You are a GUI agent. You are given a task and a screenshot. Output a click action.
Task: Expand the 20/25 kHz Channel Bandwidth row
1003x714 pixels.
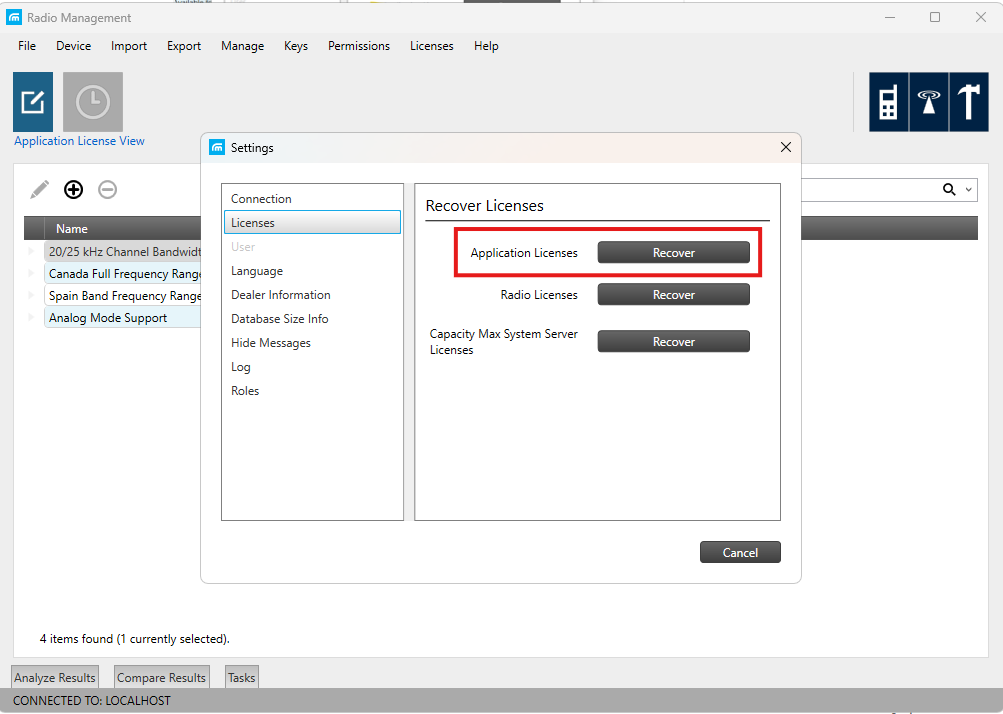pos(31,251)
